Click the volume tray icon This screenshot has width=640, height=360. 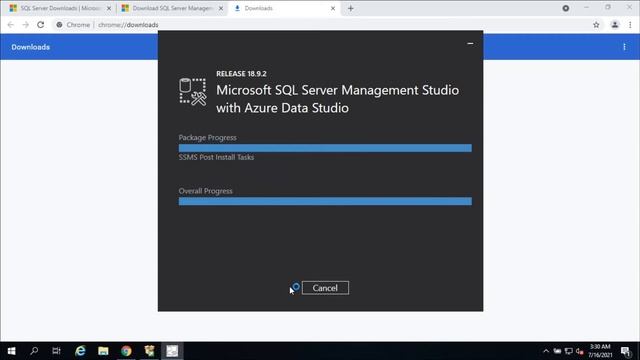pyautogui.click(x=580, y=351)
